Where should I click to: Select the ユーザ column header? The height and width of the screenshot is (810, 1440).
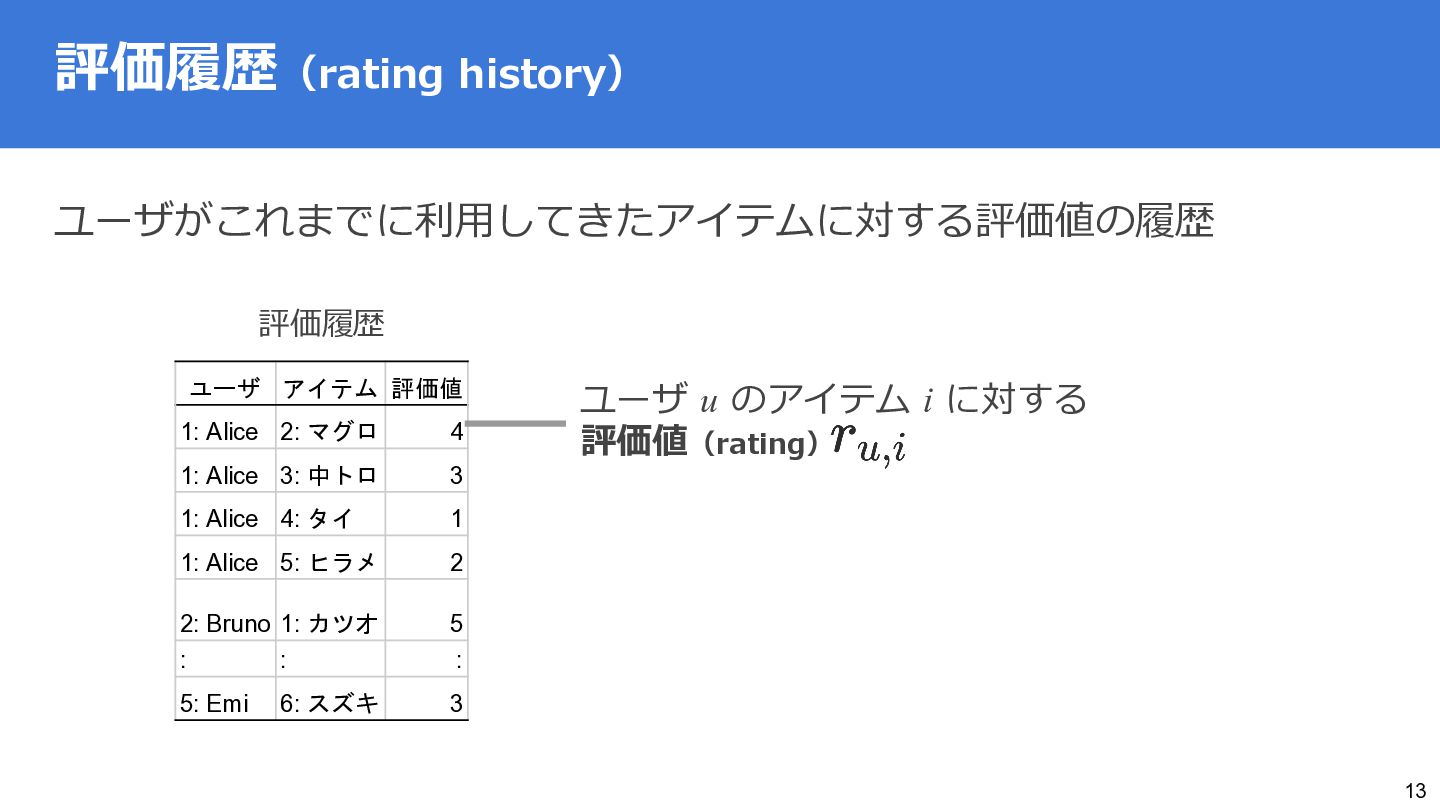(226, 388)
